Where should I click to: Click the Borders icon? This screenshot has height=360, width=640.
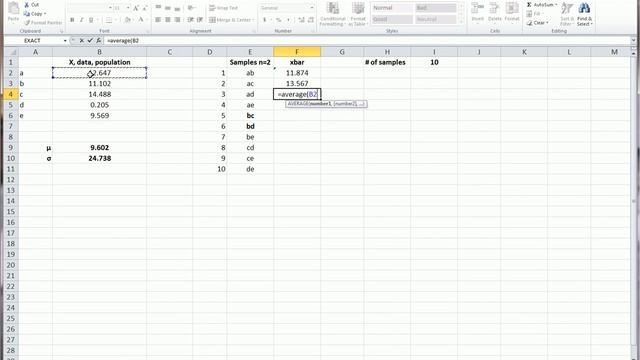[x=109, y=20]
